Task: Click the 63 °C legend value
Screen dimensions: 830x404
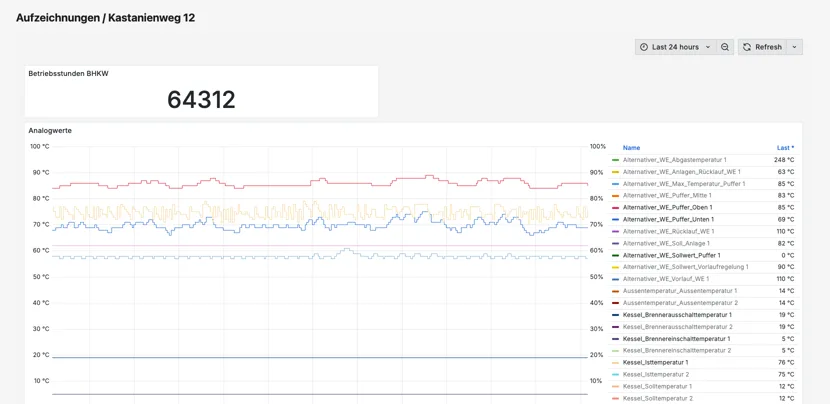Action: click(786, 172)
